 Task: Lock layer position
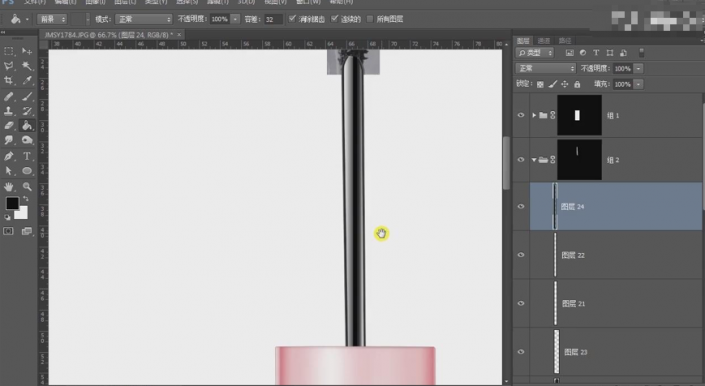(x=565, y=84)
